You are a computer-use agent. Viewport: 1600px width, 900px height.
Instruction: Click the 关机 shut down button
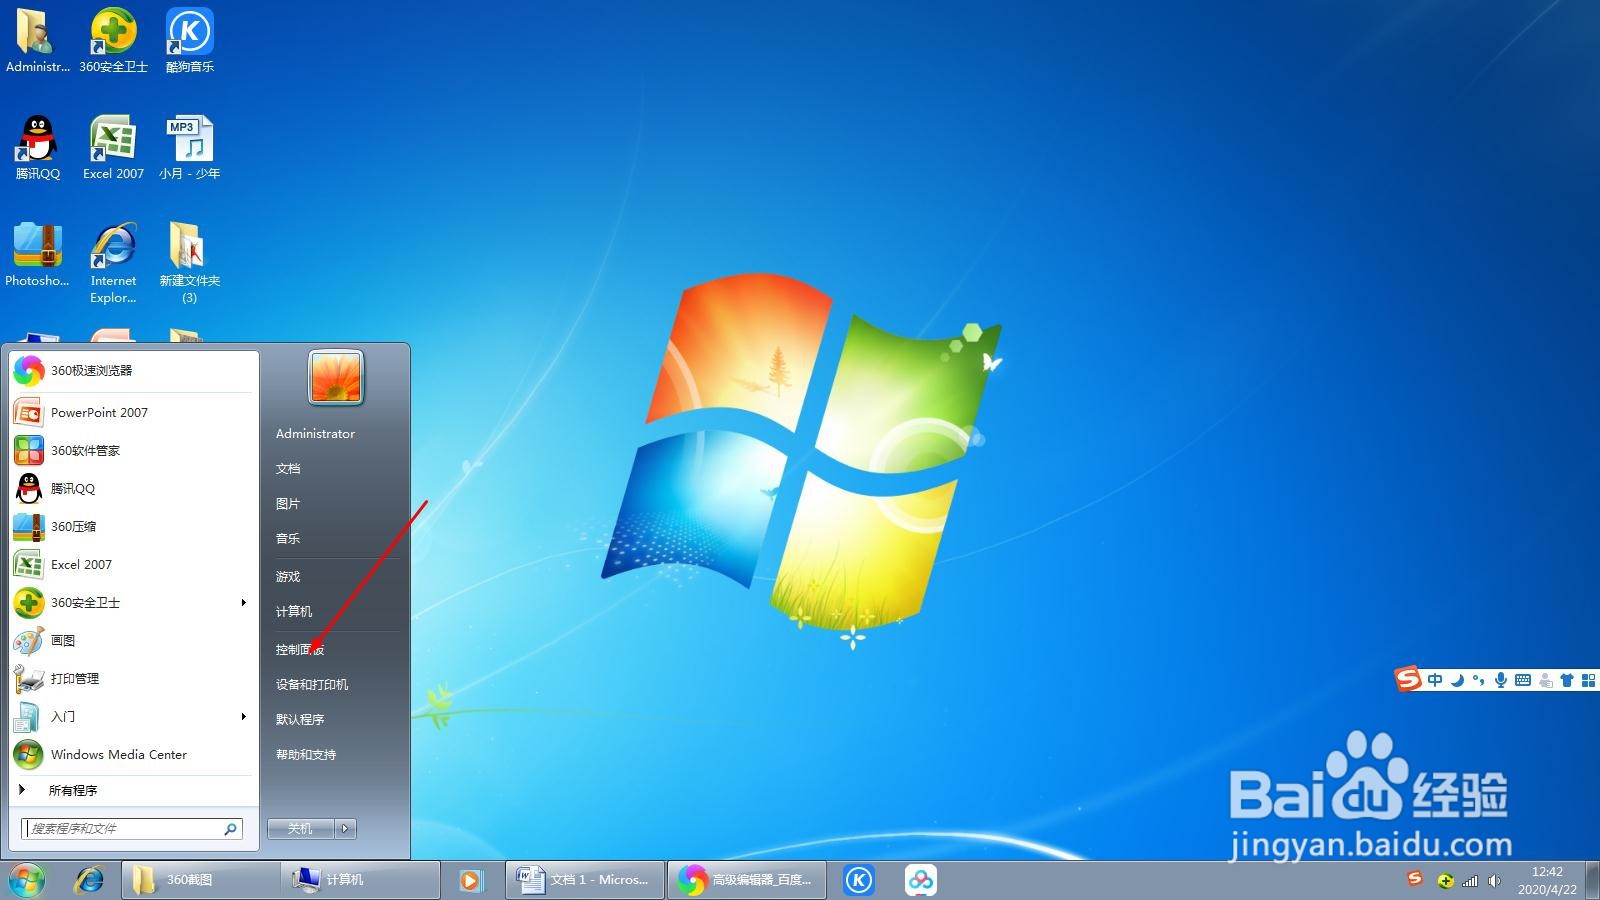300,828
